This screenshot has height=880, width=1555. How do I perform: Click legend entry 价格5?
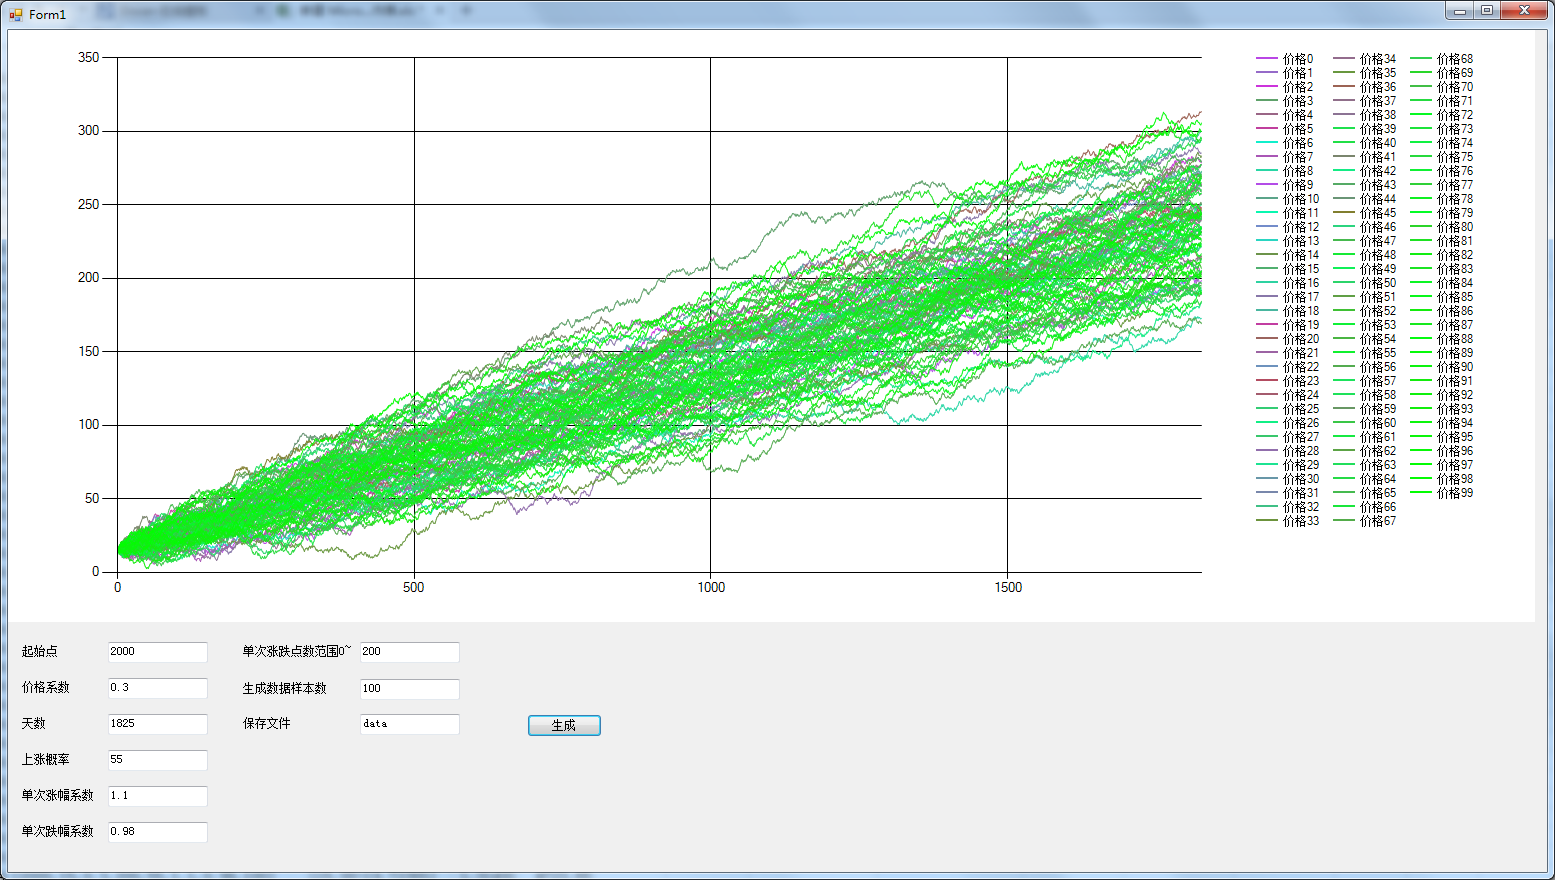click(x=1285, y=129)
